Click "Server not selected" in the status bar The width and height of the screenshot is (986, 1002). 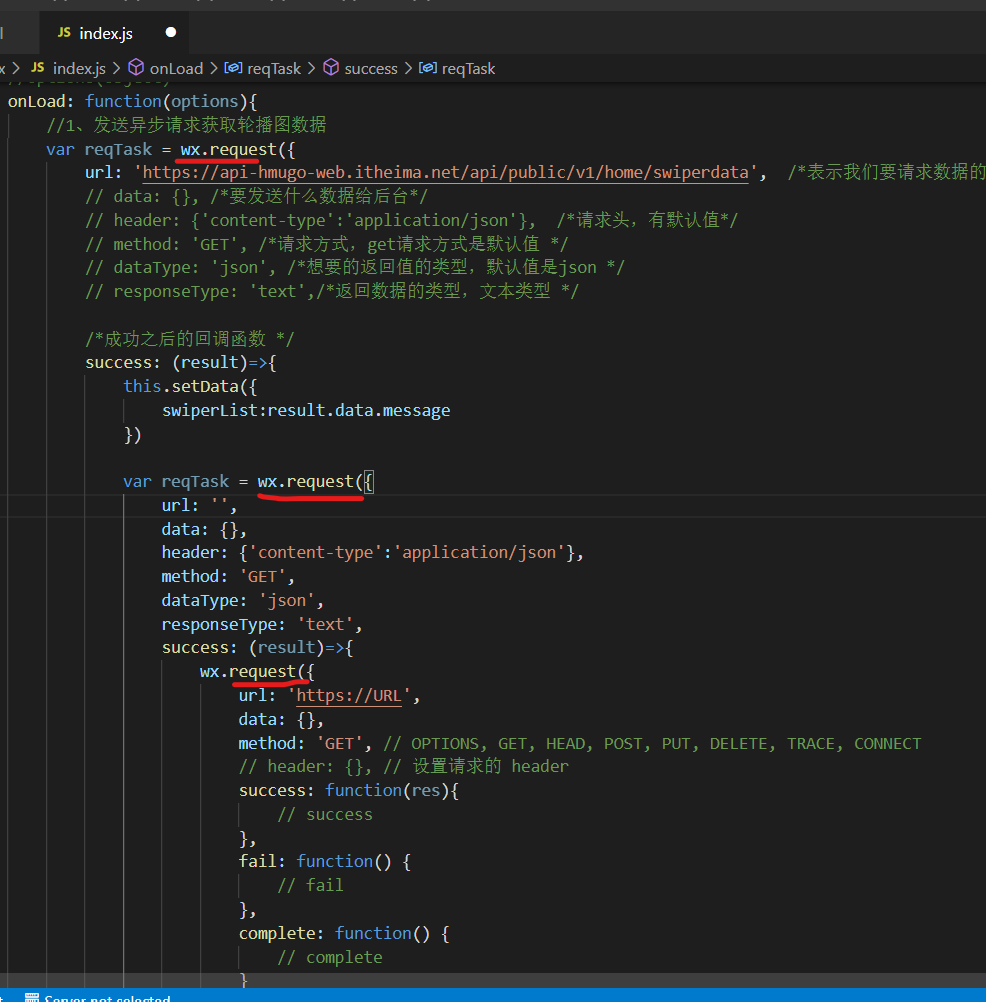point(108,998)
